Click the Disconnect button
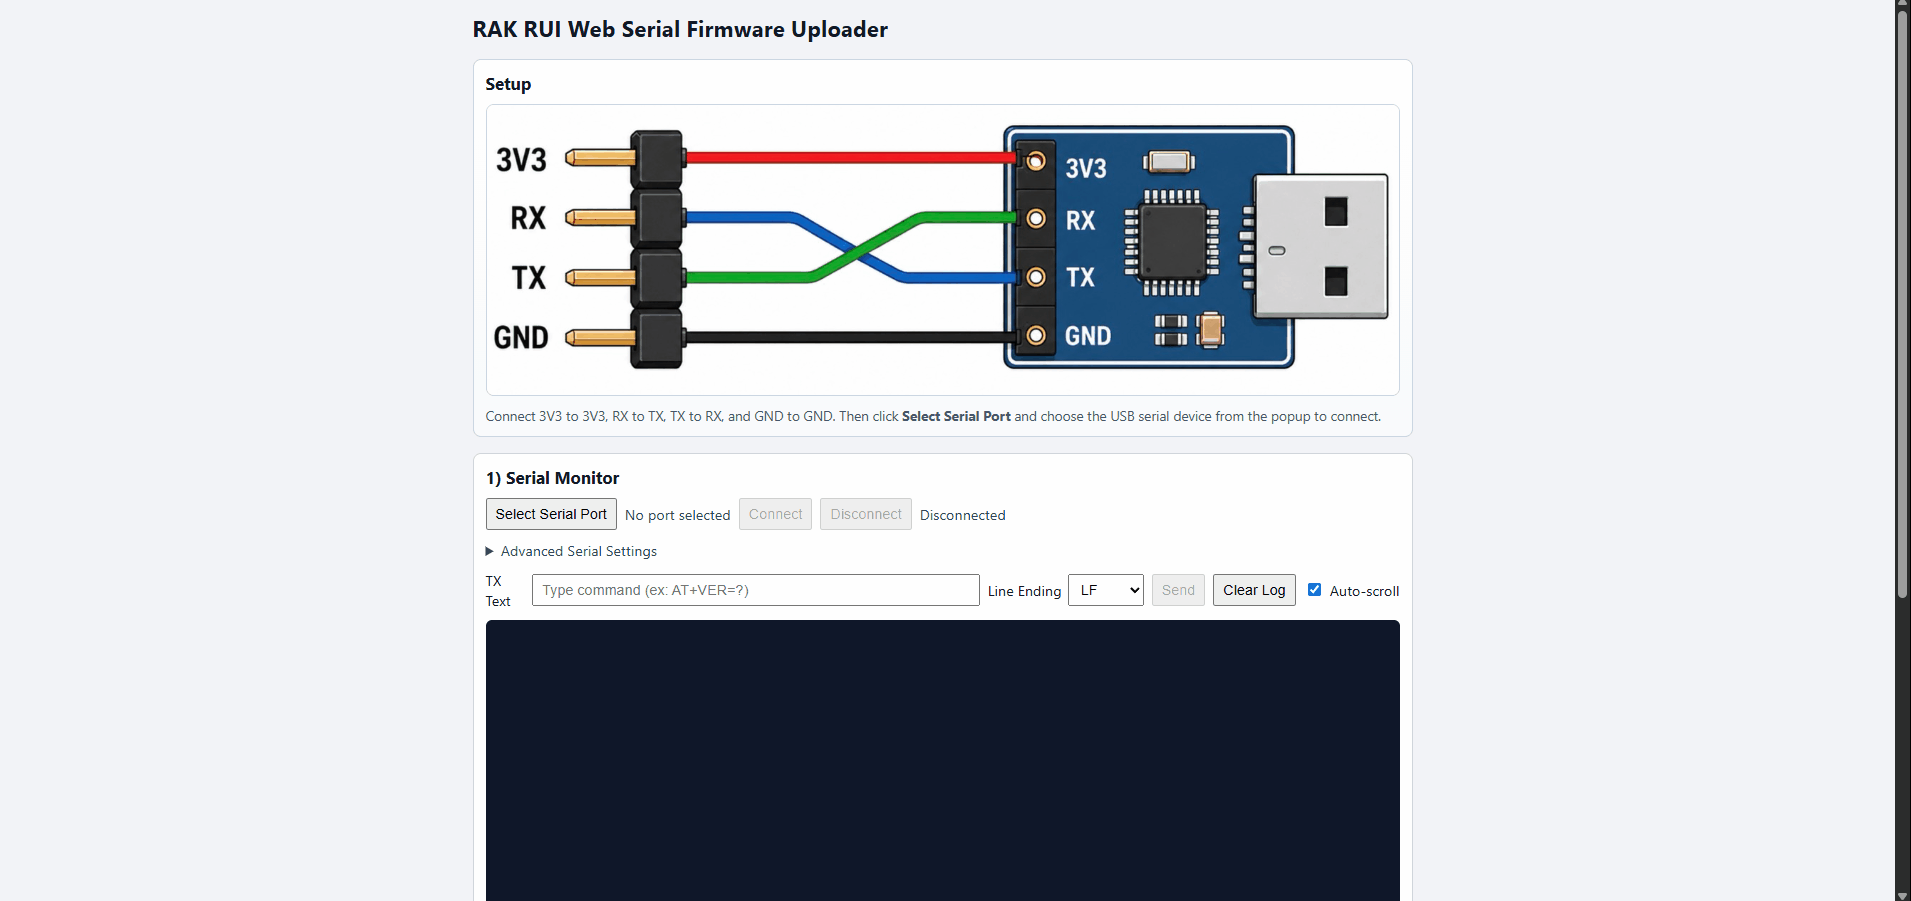Image resolution: width=1911 pixels, height=901 pixels. pos(866,514)
